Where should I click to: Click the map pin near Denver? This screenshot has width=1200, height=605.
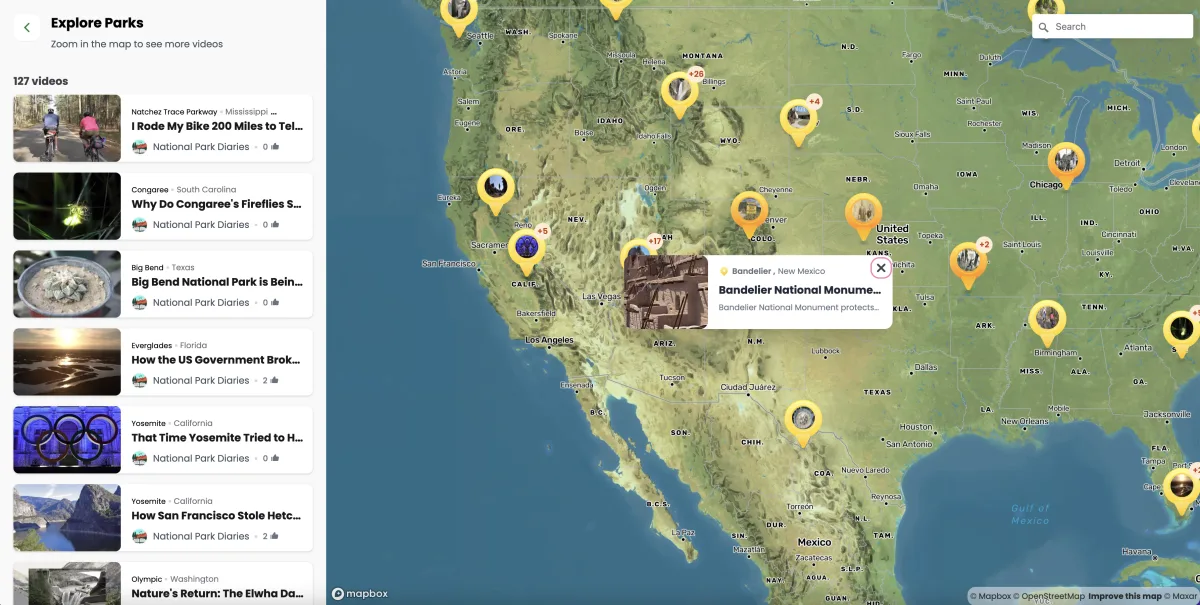tap(749, 213)
